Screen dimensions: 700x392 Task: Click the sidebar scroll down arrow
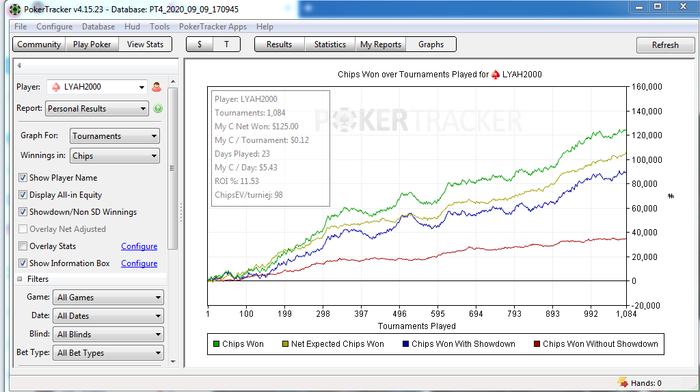click(x=173, y=362)
